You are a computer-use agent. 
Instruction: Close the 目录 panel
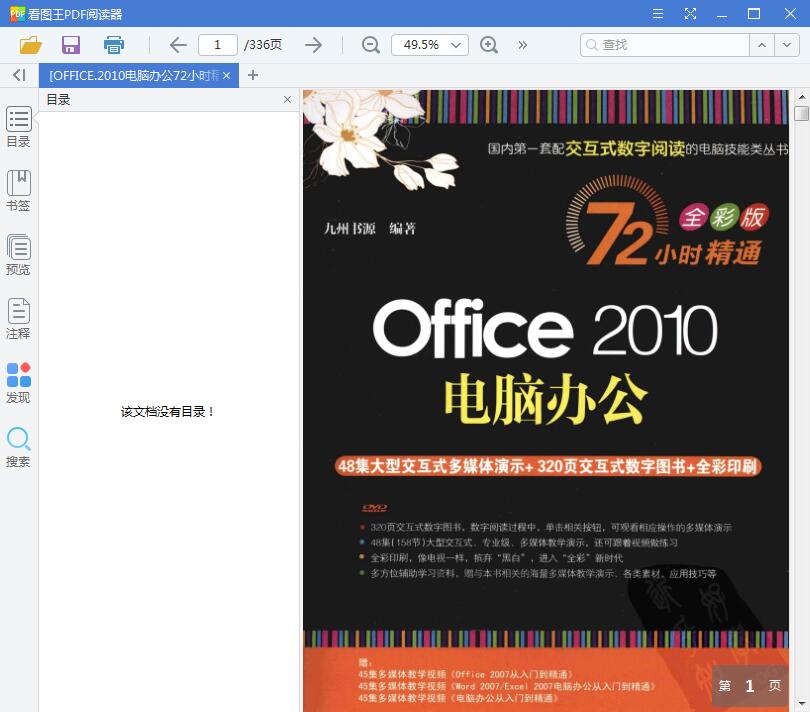(287, 100)
